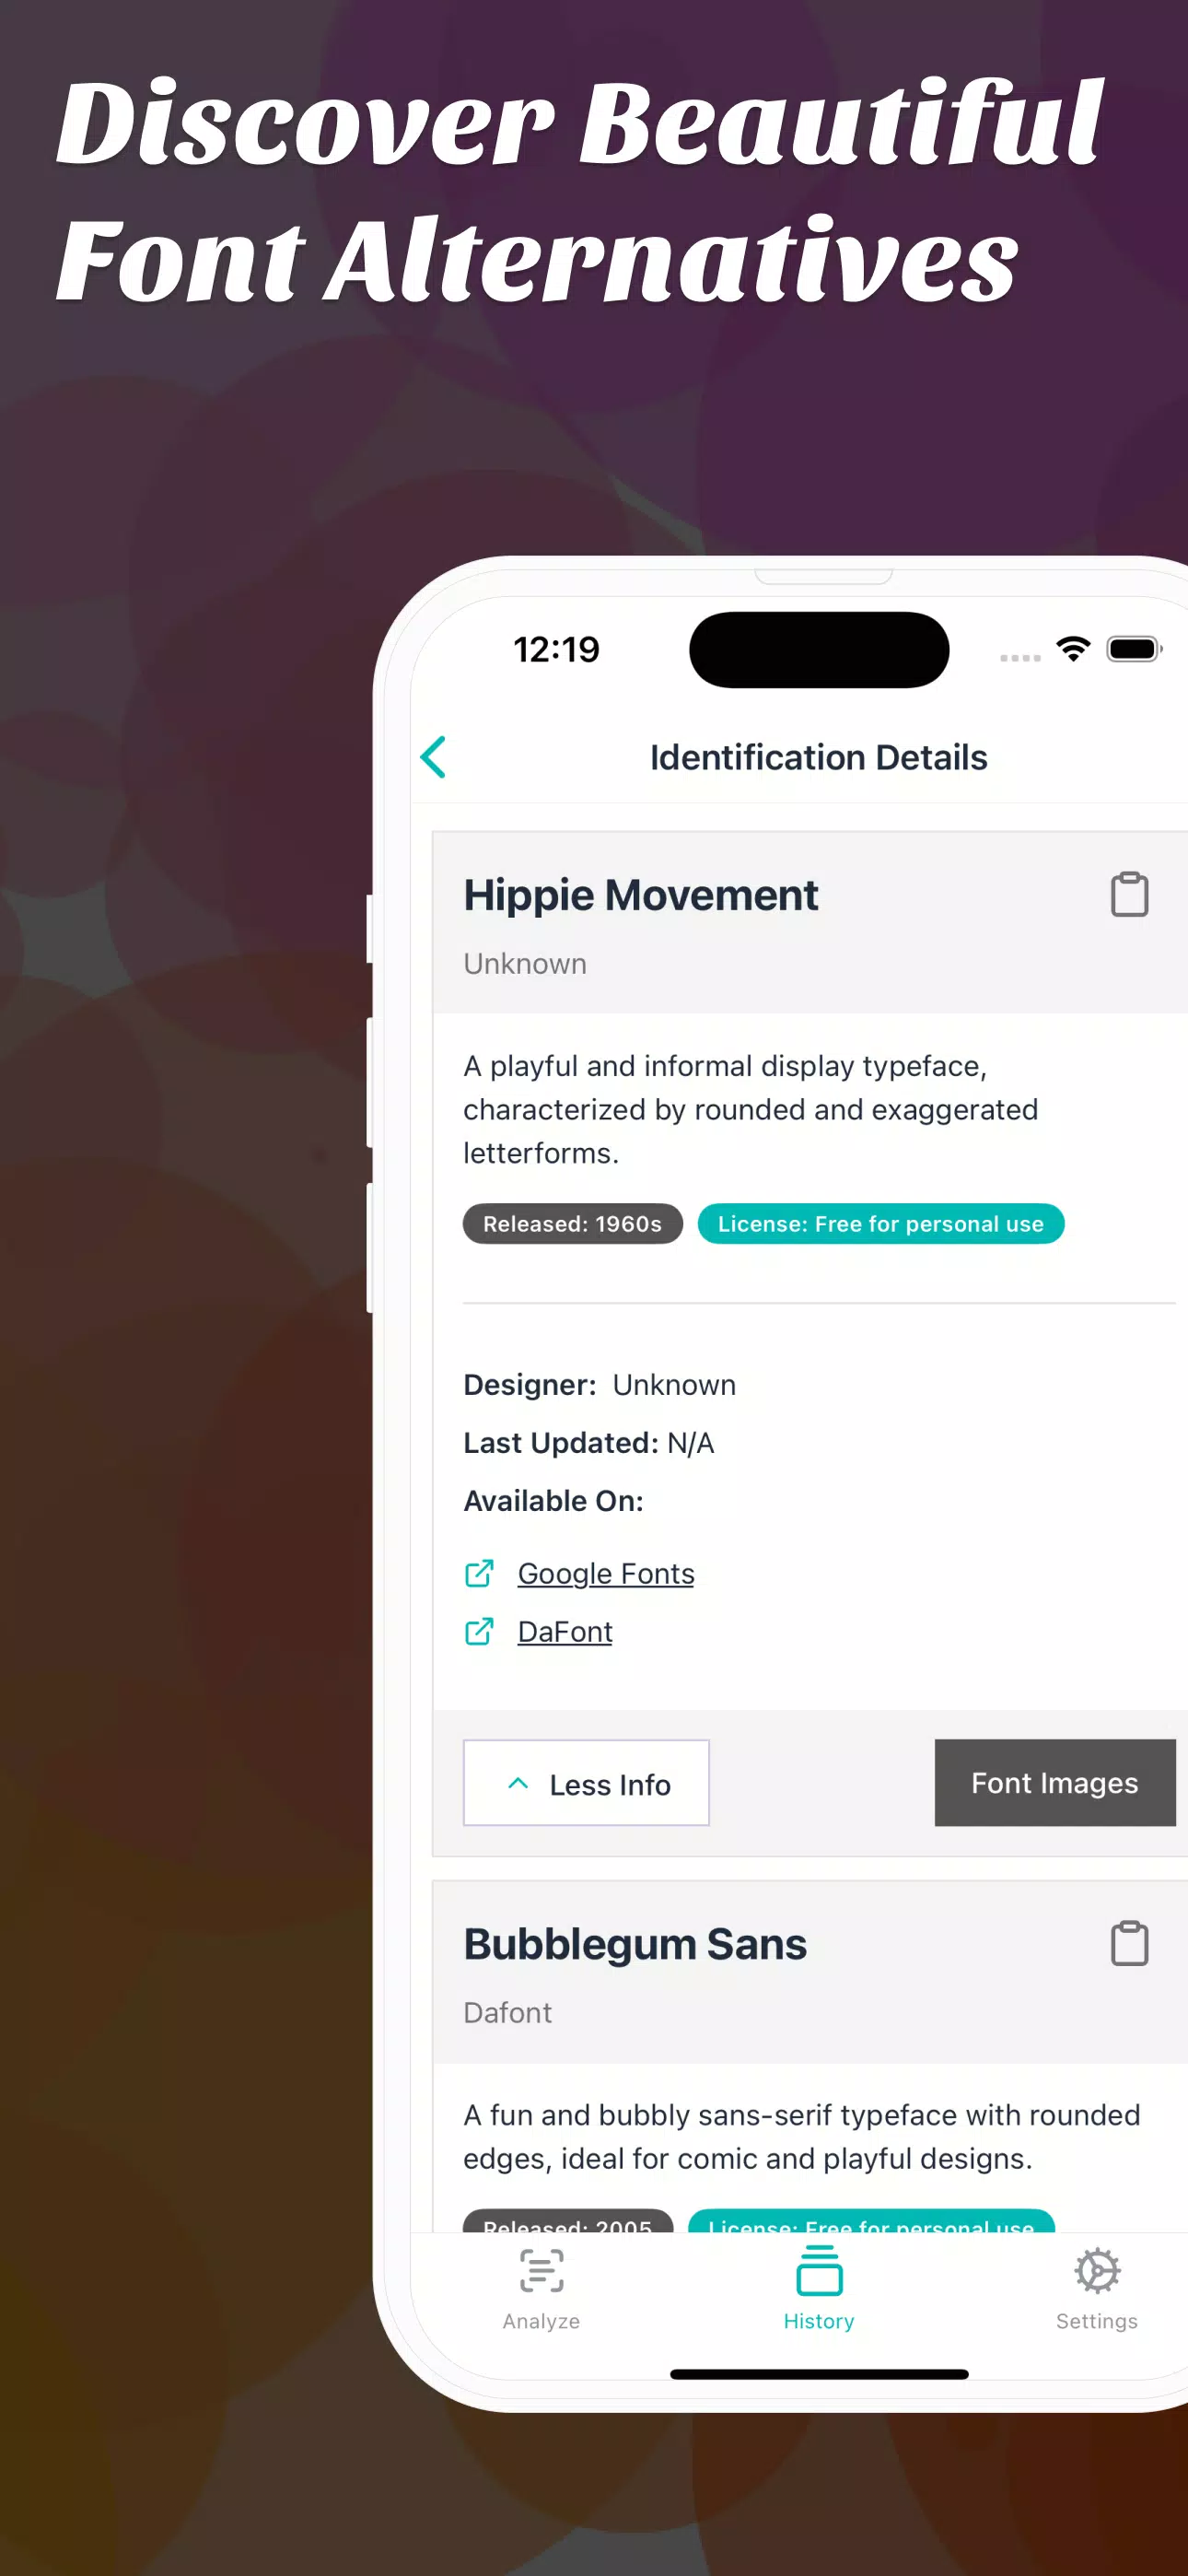Click the up chevron in Less Info
The image size is (1188, 2576).
coord(518,1783)
